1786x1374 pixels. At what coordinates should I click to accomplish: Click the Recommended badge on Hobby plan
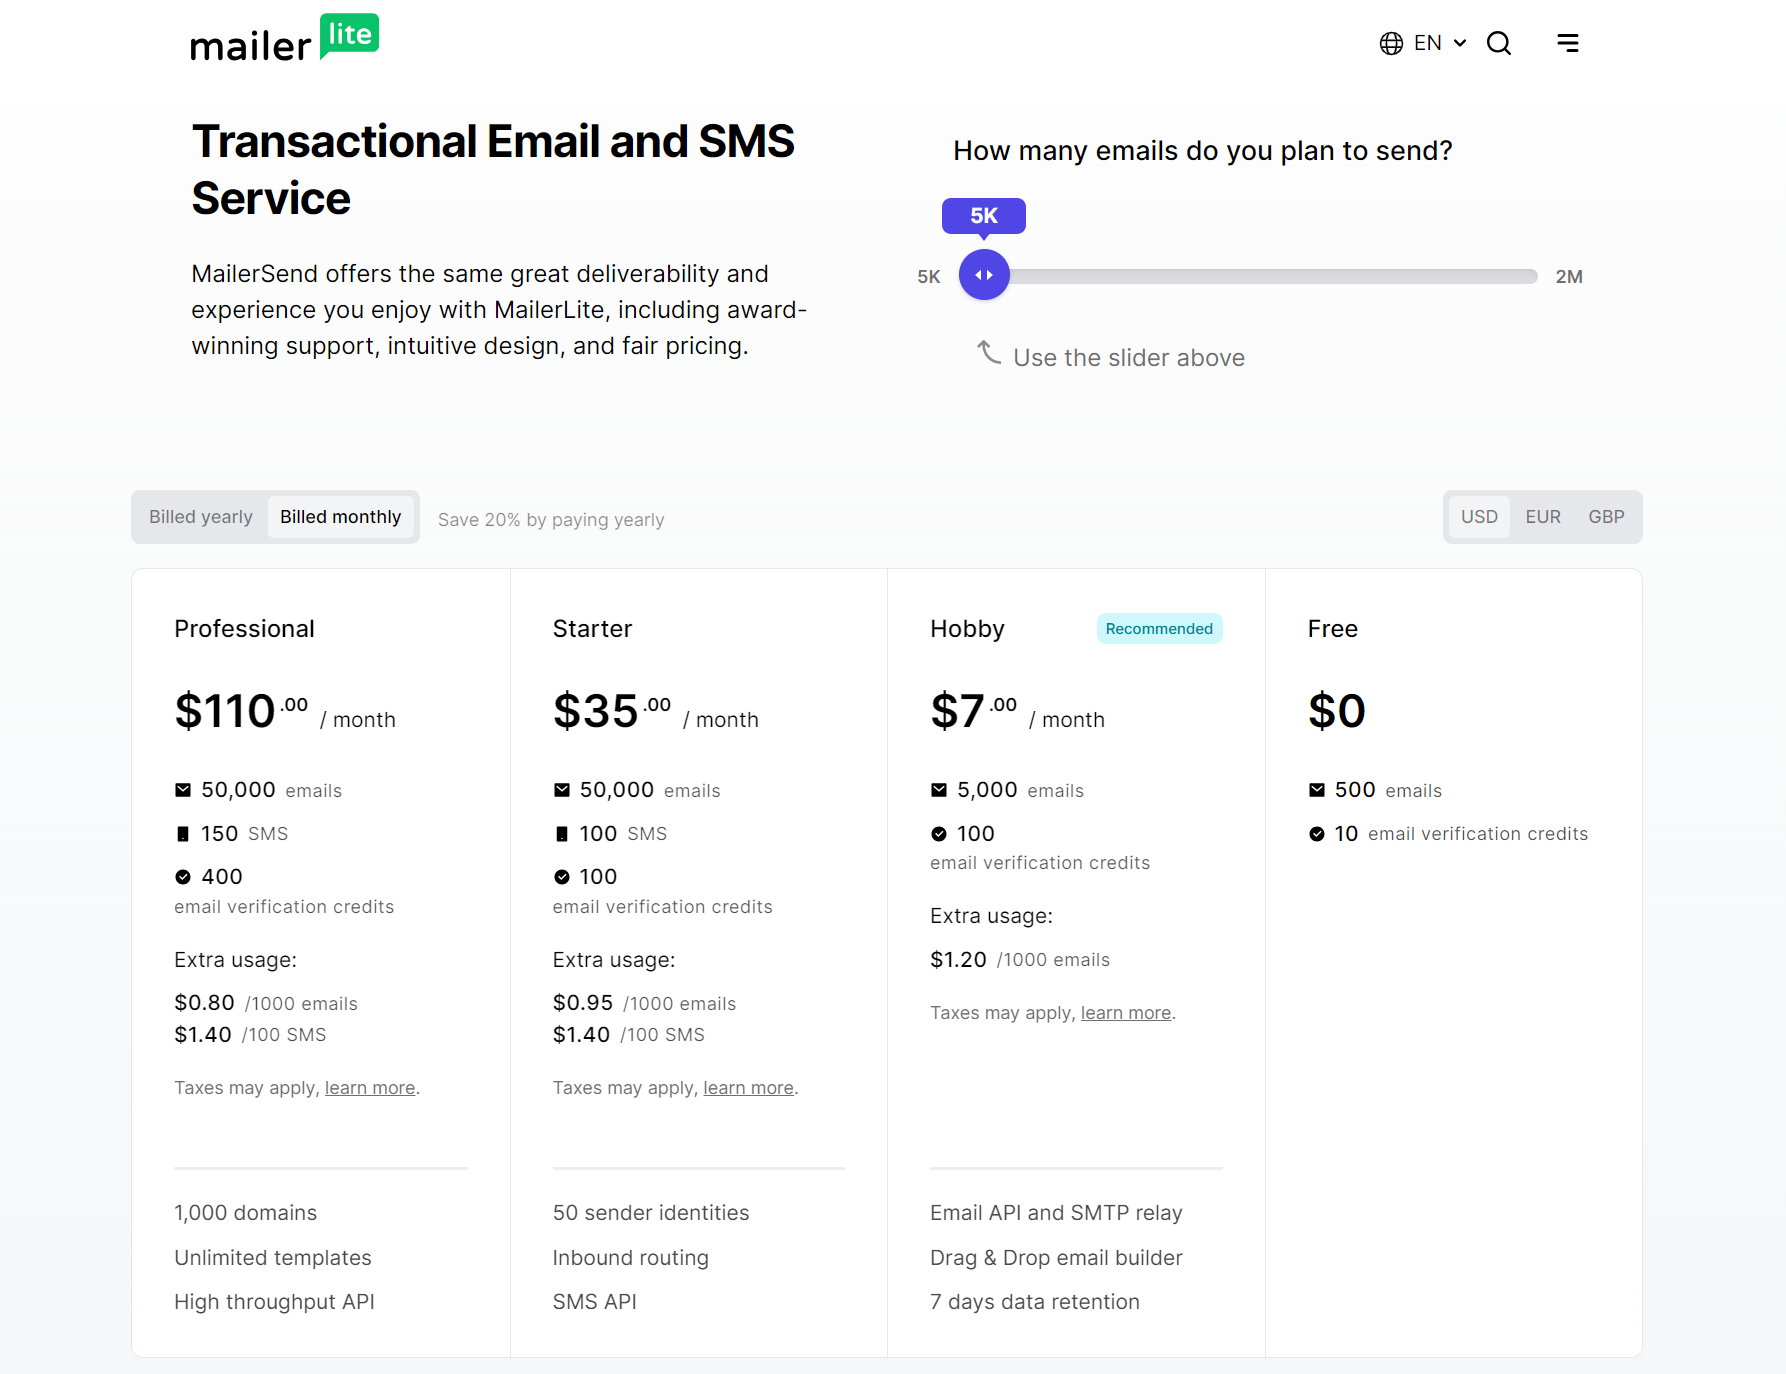click(x=1159, y=628)
